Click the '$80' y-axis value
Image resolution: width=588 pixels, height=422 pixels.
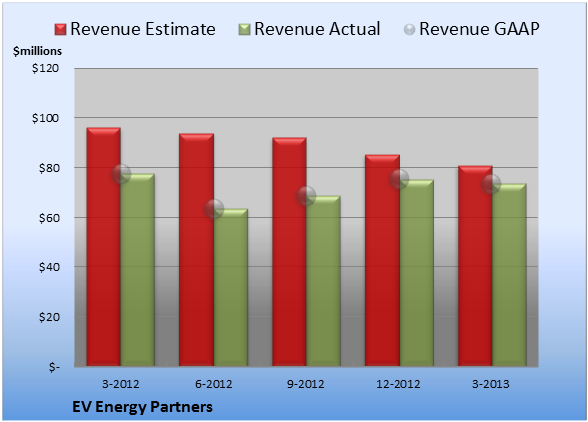pyautogui.click(x=49, y=168)
